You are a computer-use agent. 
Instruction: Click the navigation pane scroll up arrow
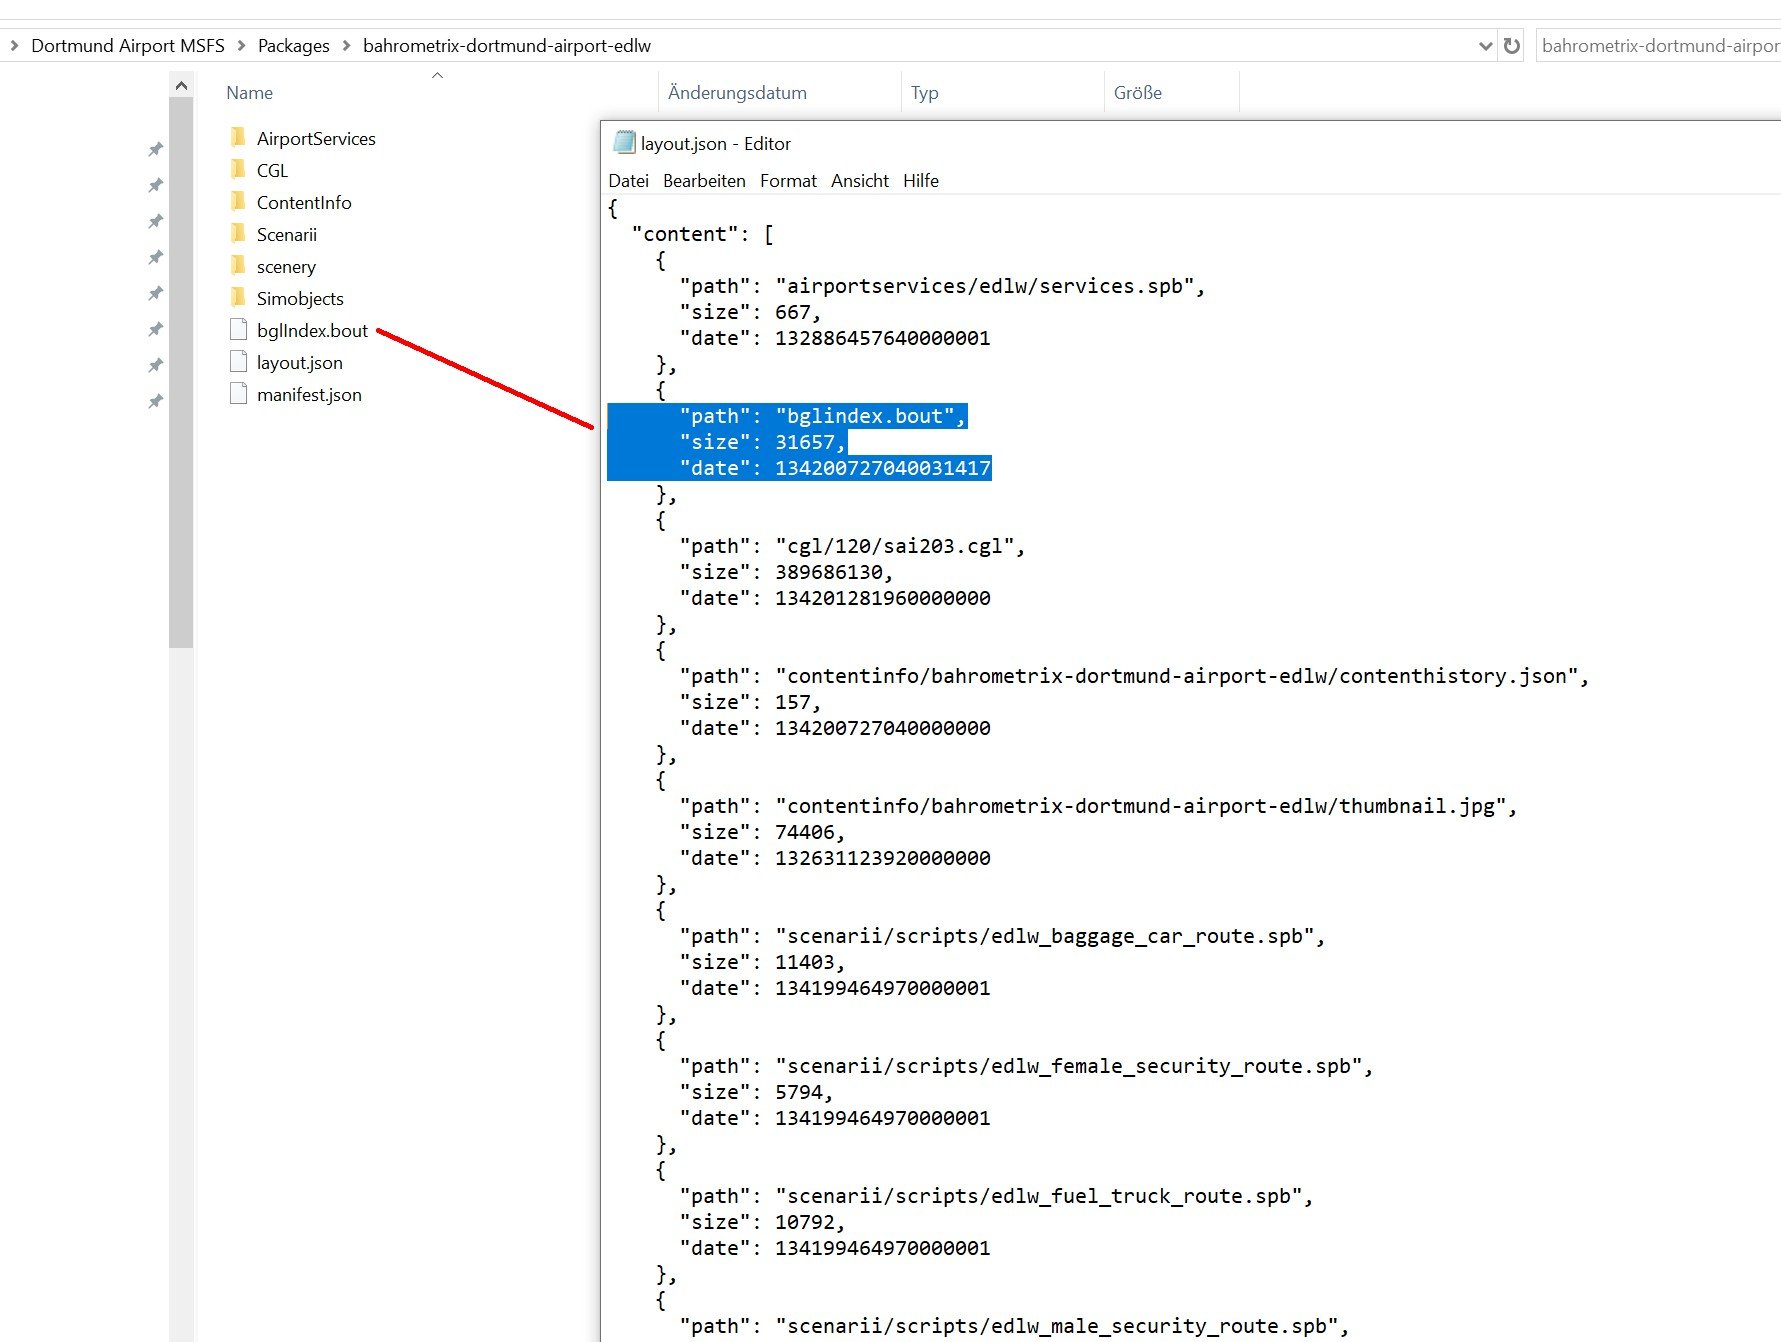pyautogui.click(x=181, y=86)
